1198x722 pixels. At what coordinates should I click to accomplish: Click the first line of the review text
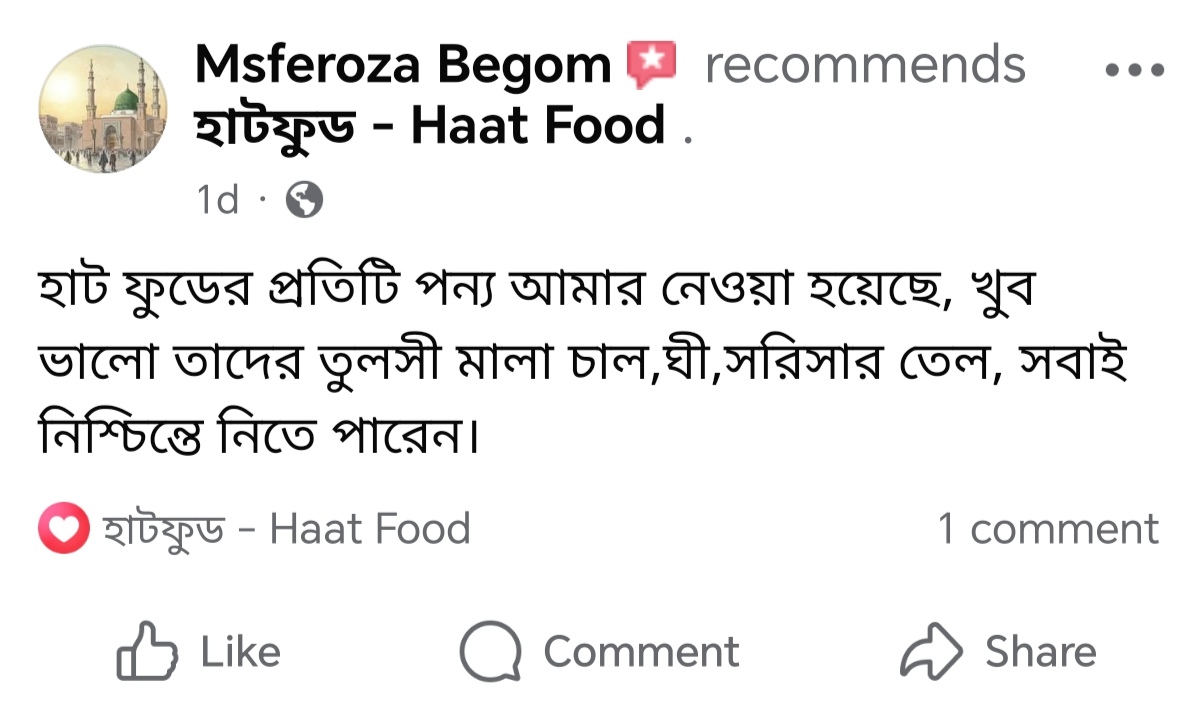540,293
